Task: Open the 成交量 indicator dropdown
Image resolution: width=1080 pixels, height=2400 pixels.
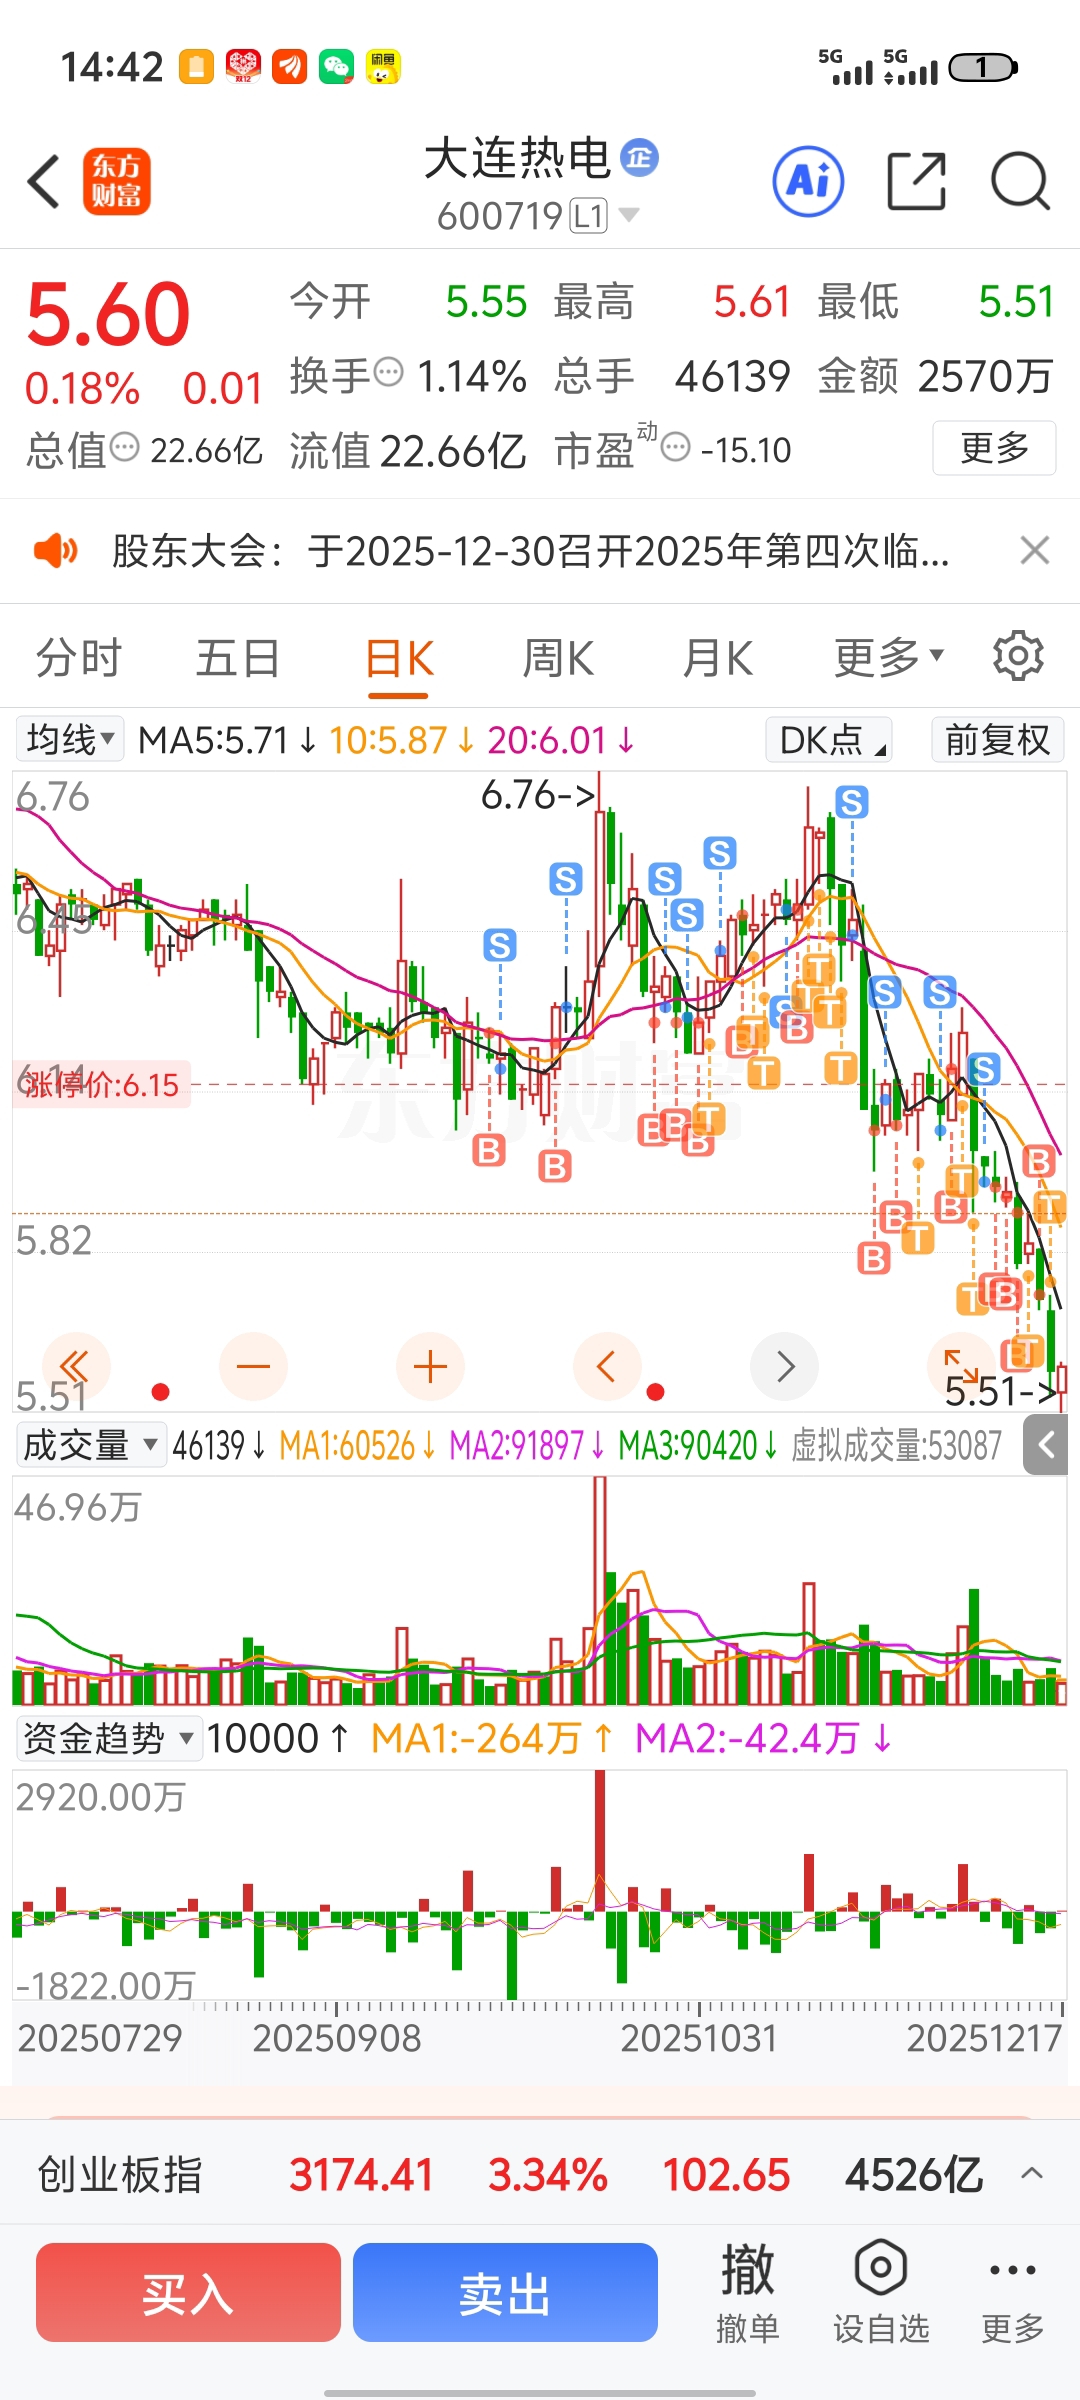Action: 90,1445
